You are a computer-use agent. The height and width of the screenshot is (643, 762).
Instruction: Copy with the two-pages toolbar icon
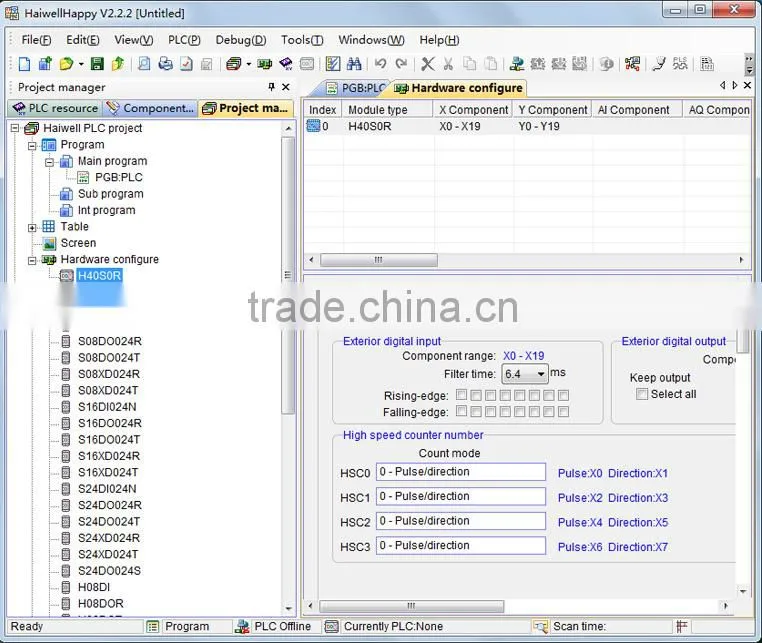pos(469,64)
